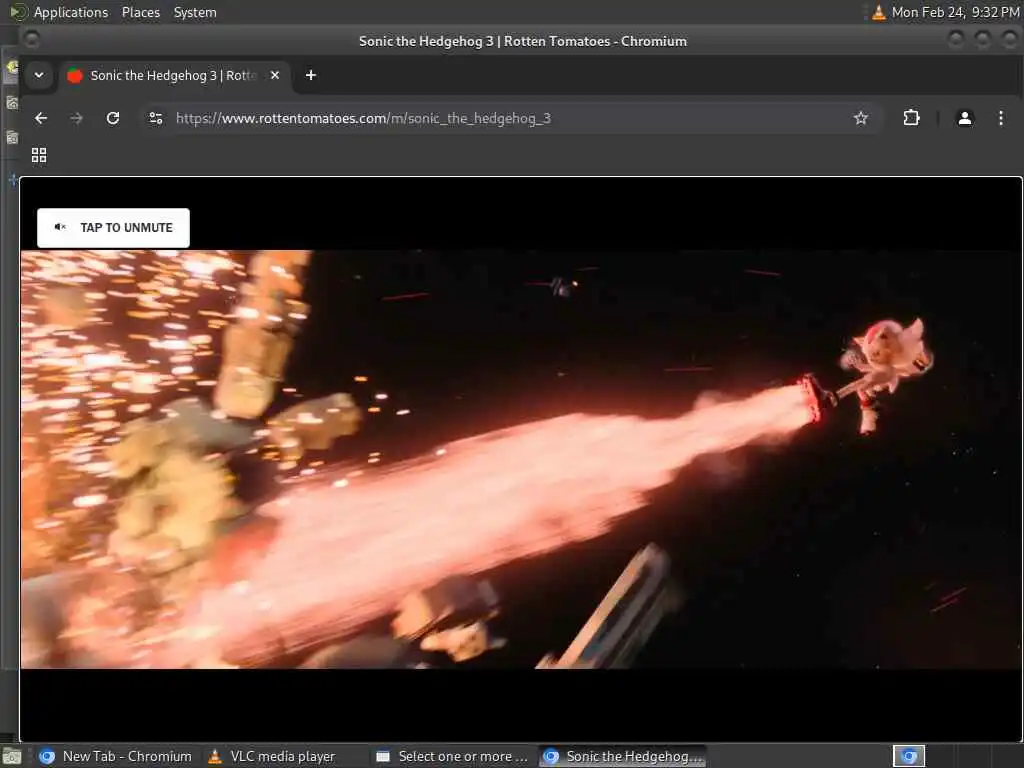This screenshot has width=1024, height=768.
Task: Bookmark this page with the star icon
Action: [x=861, y=118]
